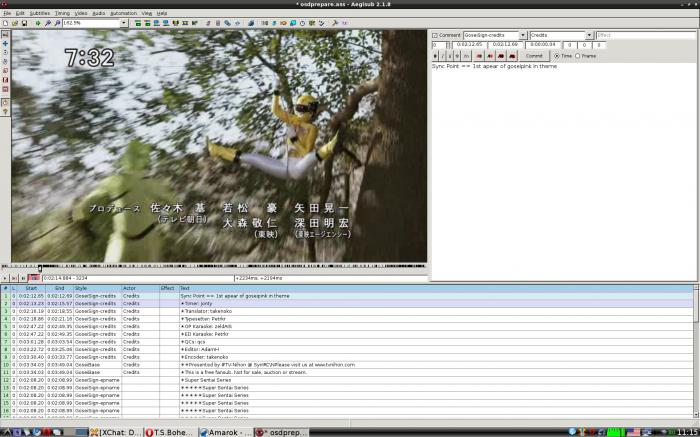
Task: Click the Effect input field
Action: (x=646, y=35)
